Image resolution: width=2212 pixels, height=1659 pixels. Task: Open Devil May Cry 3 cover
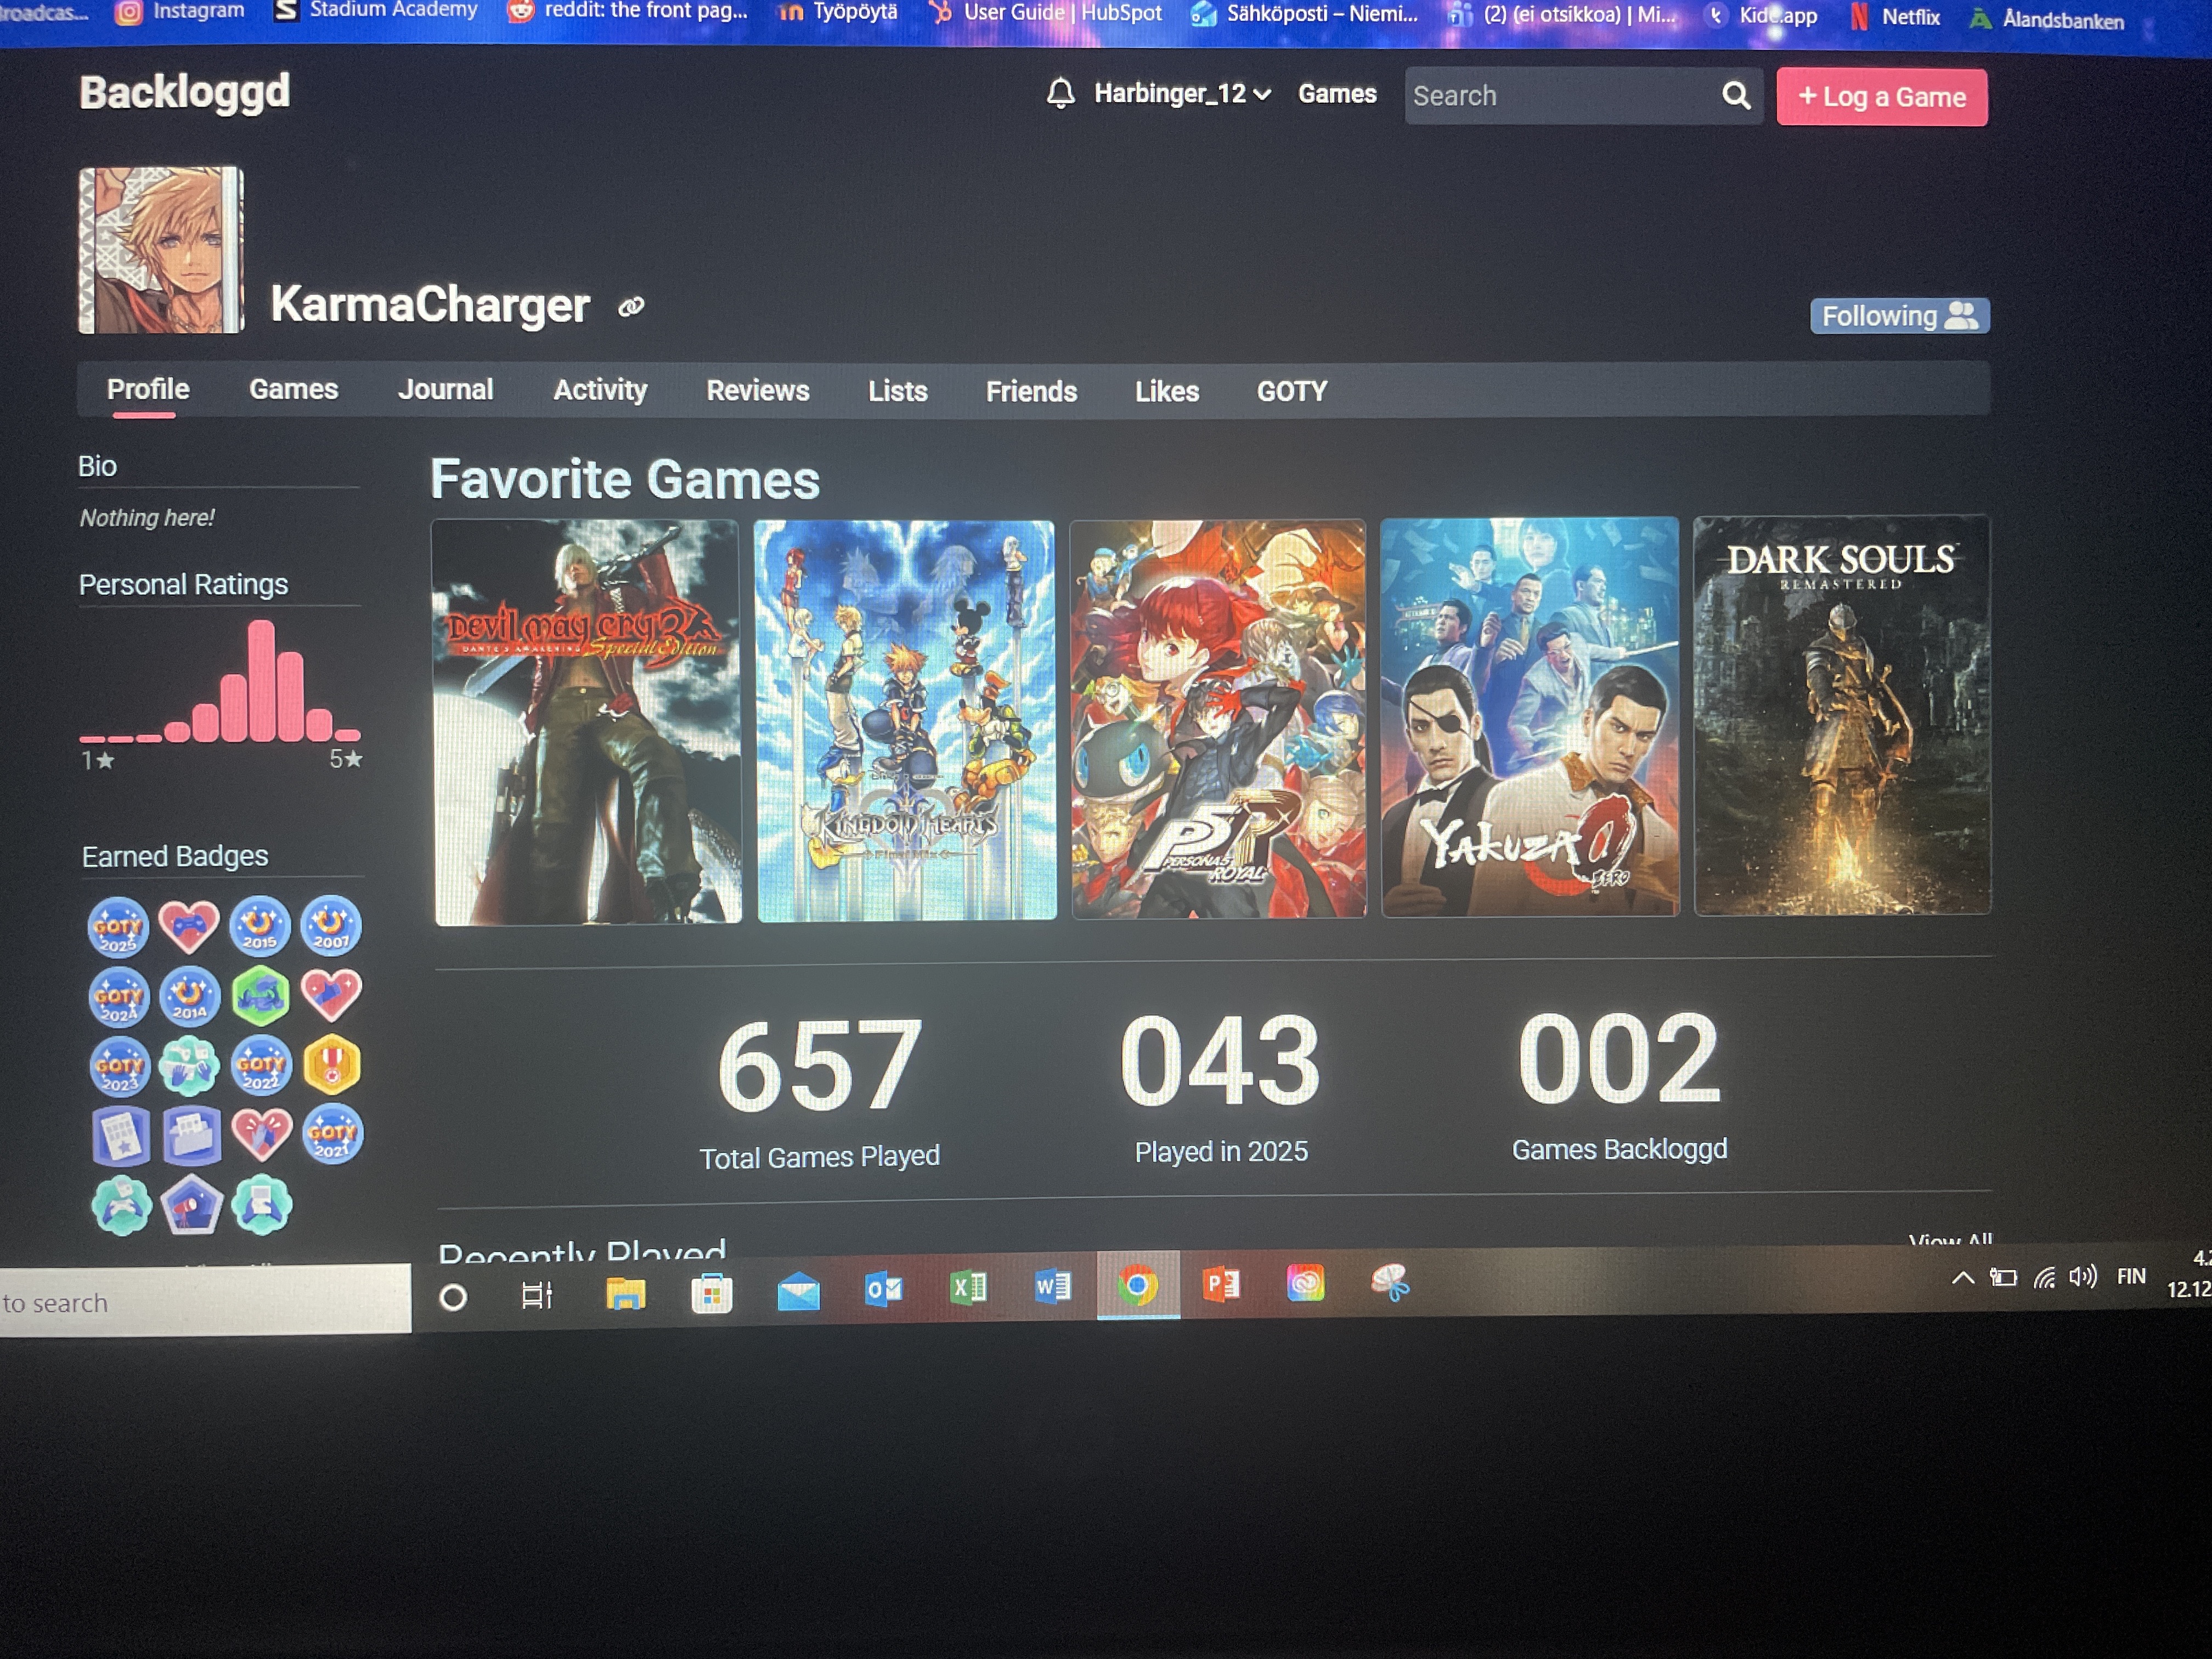(588, 722)
